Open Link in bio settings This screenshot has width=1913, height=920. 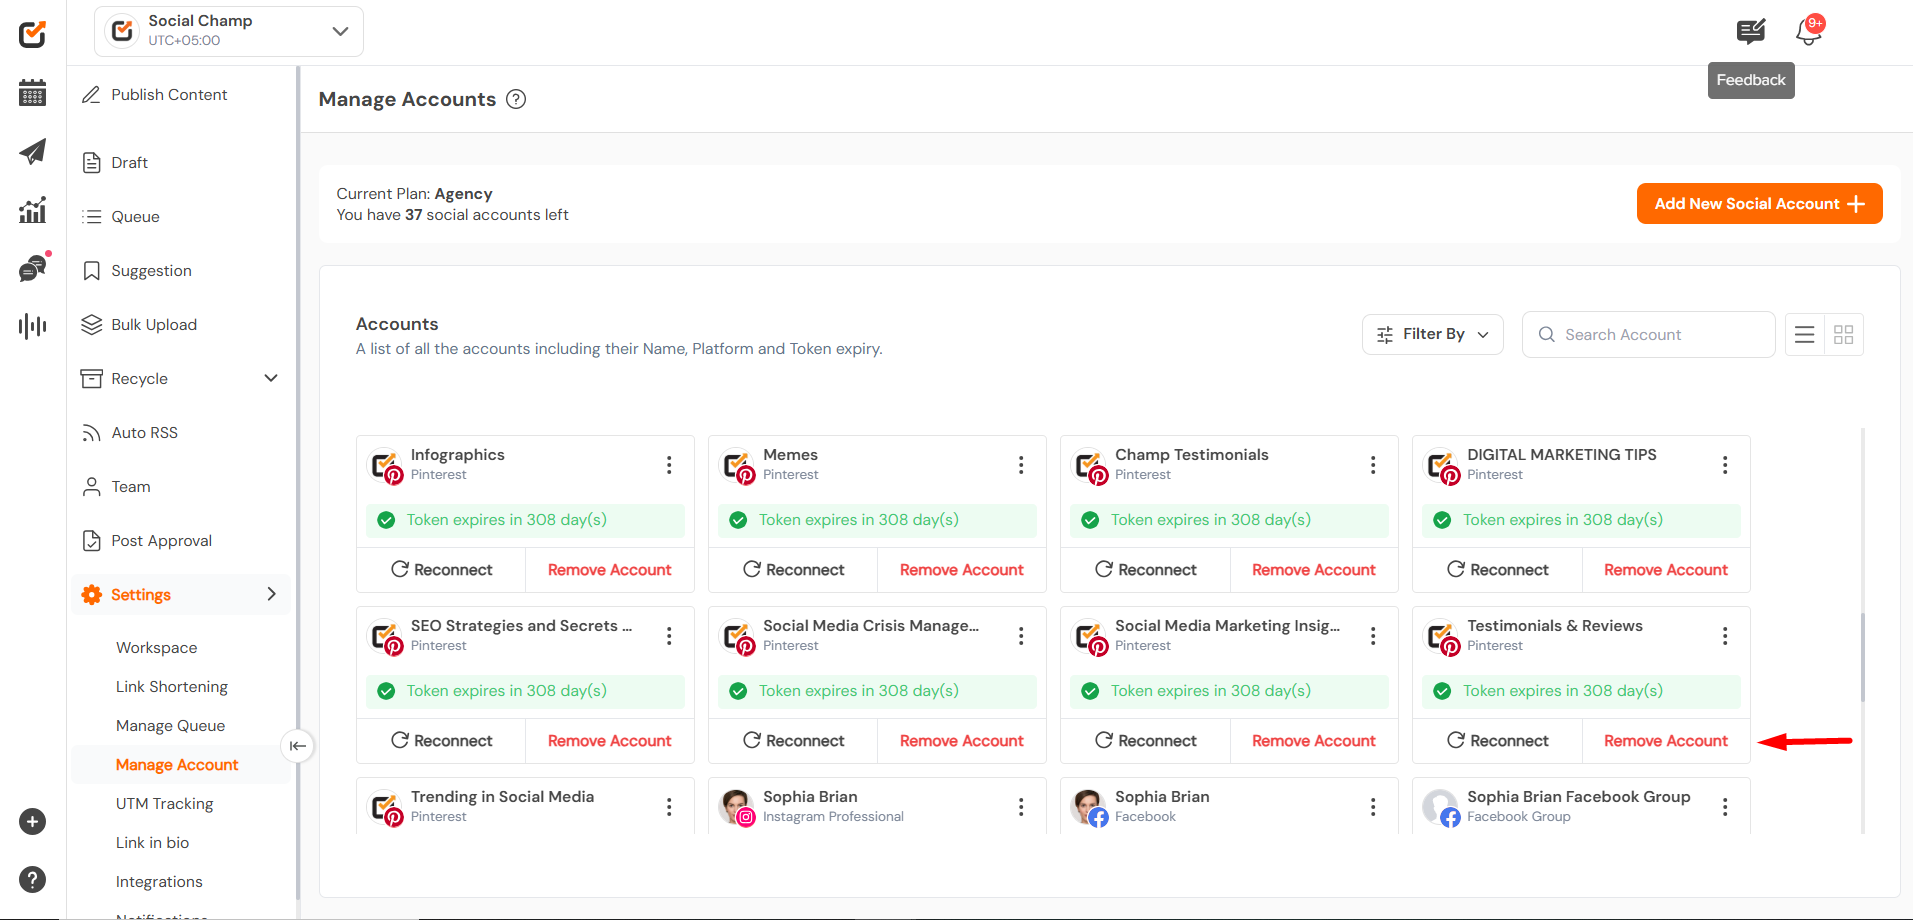tap(152, 842)
